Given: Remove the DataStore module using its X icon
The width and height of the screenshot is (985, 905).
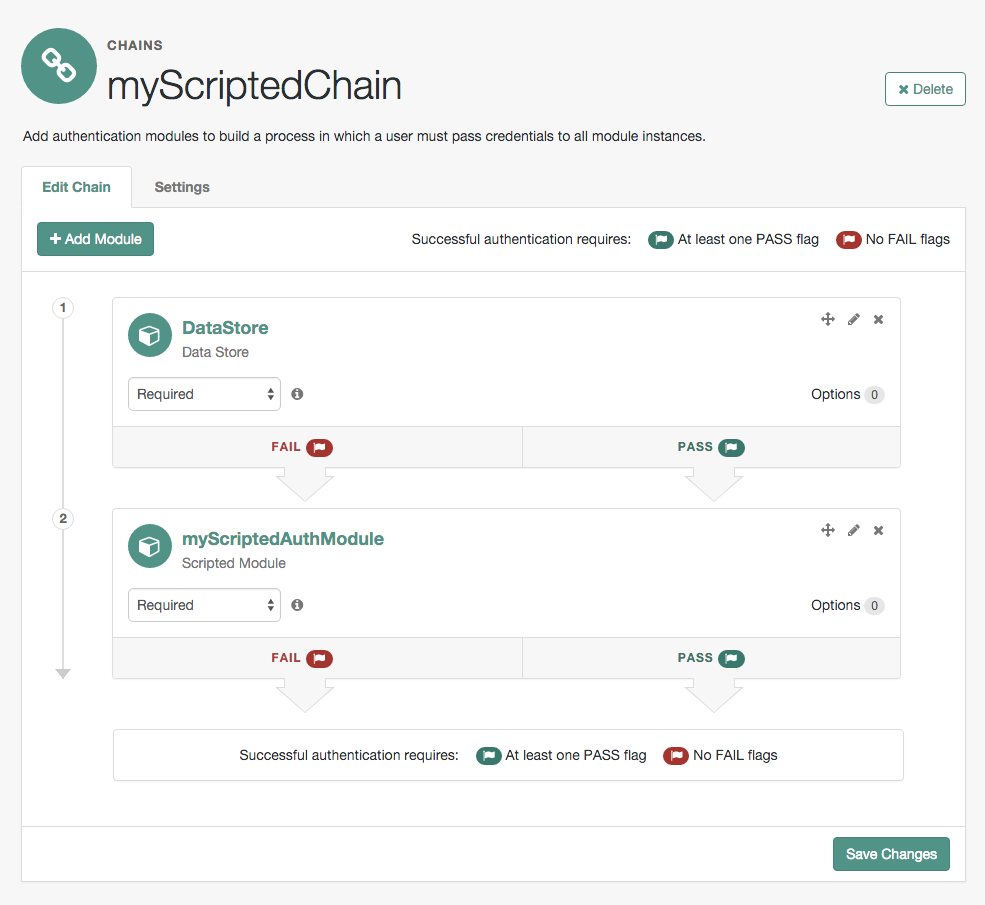Looking at the screenshot, I should point(878,319).
